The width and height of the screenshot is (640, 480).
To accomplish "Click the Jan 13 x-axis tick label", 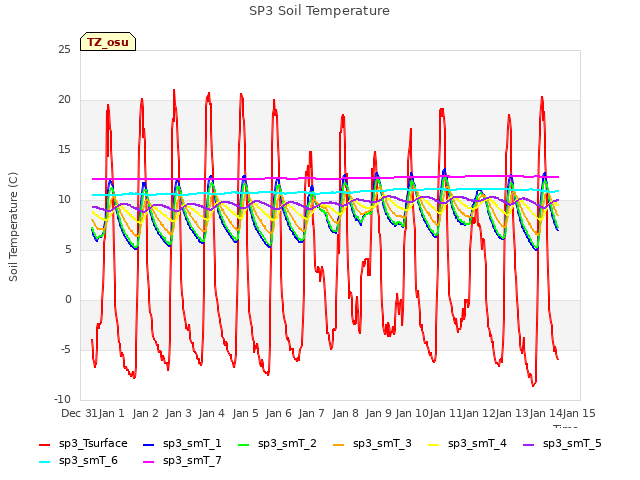I will [512, 413].
